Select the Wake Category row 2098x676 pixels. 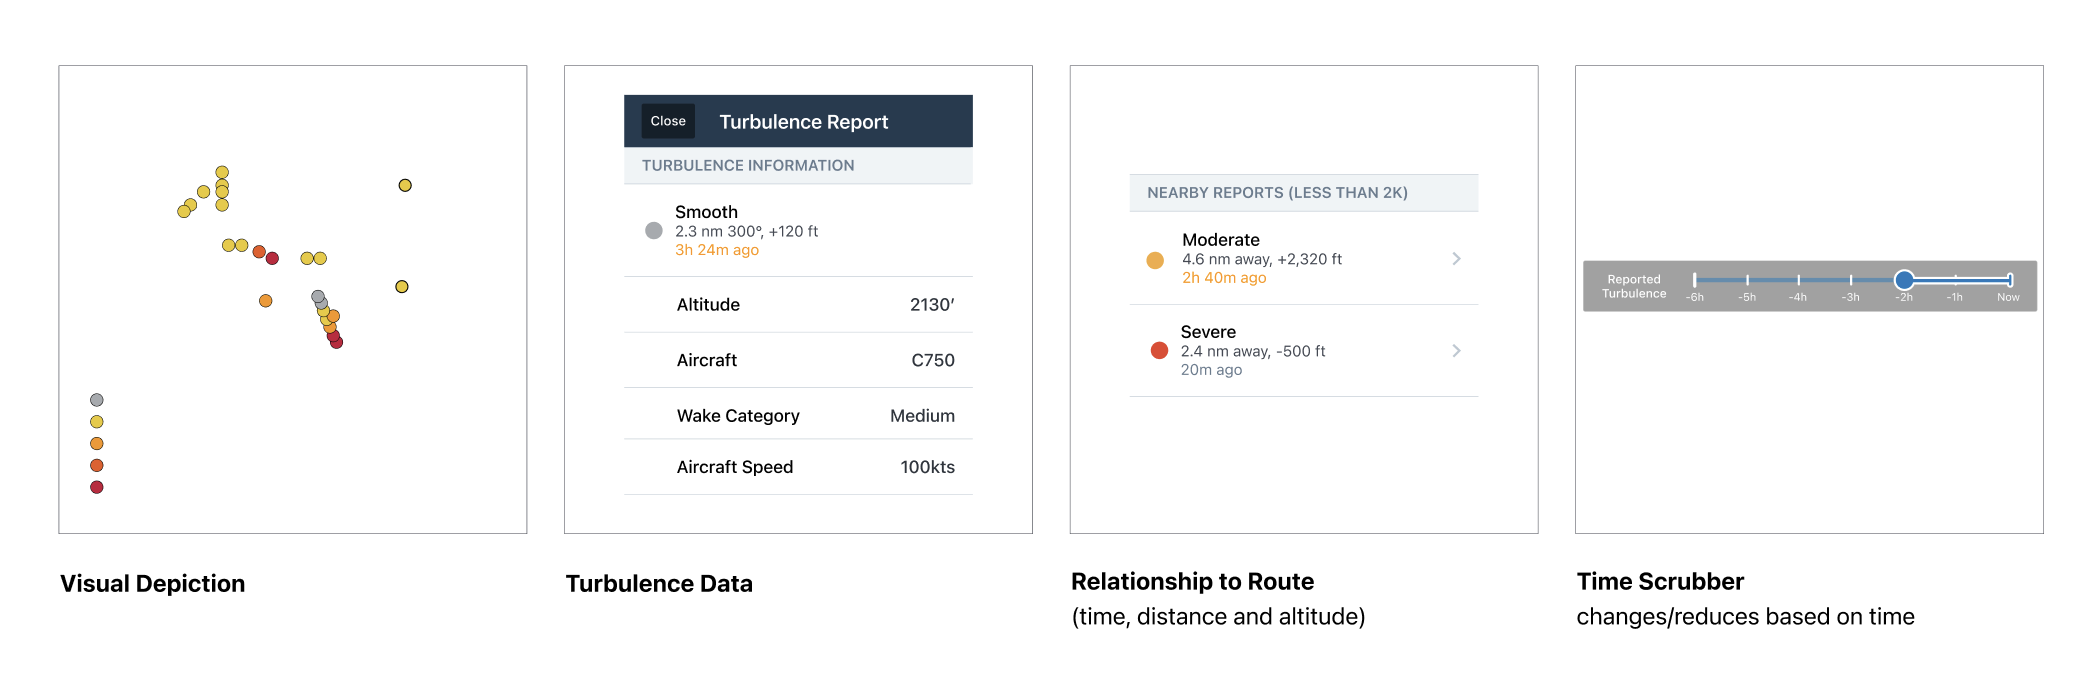[798, 415]
